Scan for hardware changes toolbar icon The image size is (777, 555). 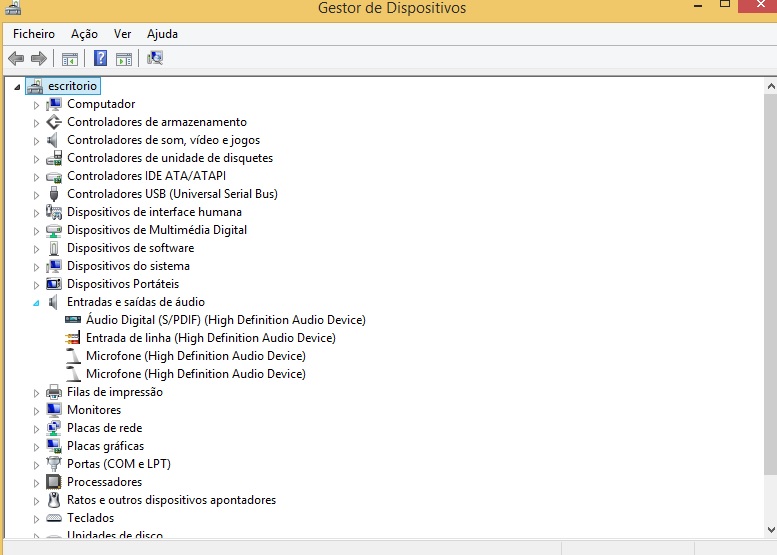(155, 58)
